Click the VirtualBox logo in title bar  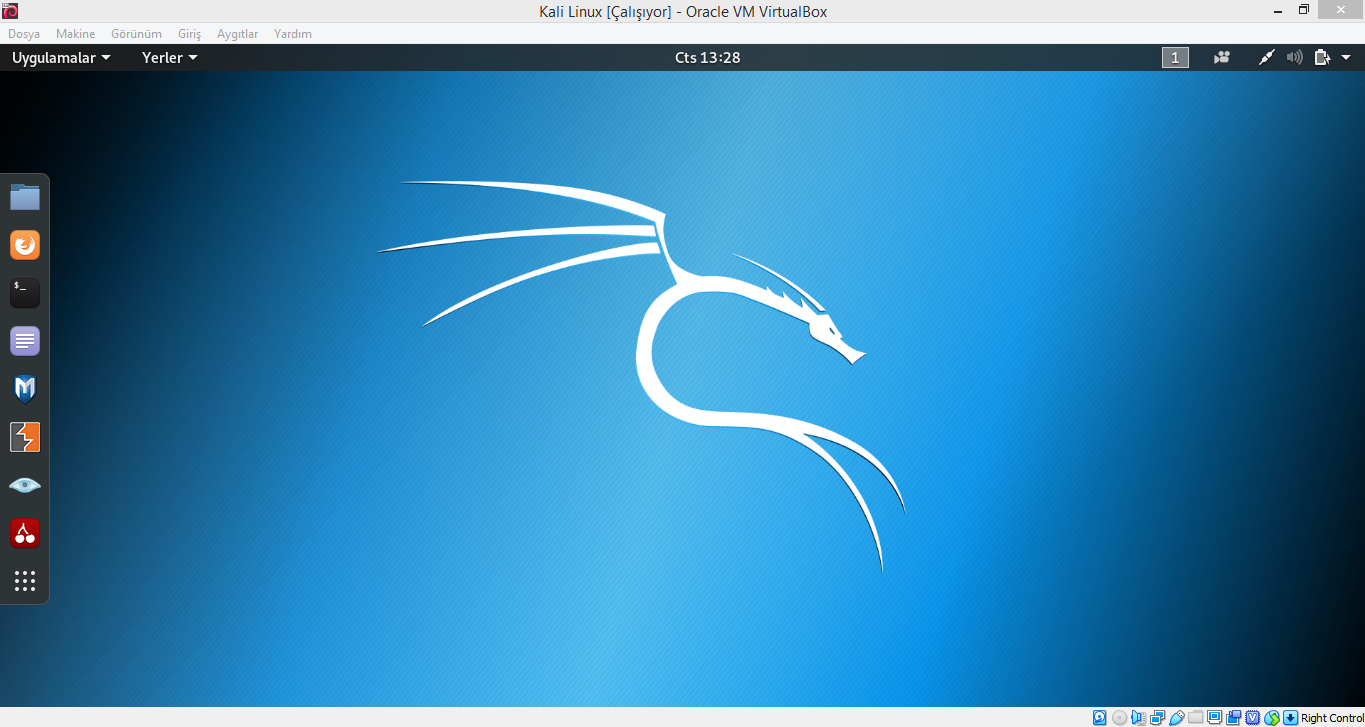pyautogui.click(x=11, y=11)
